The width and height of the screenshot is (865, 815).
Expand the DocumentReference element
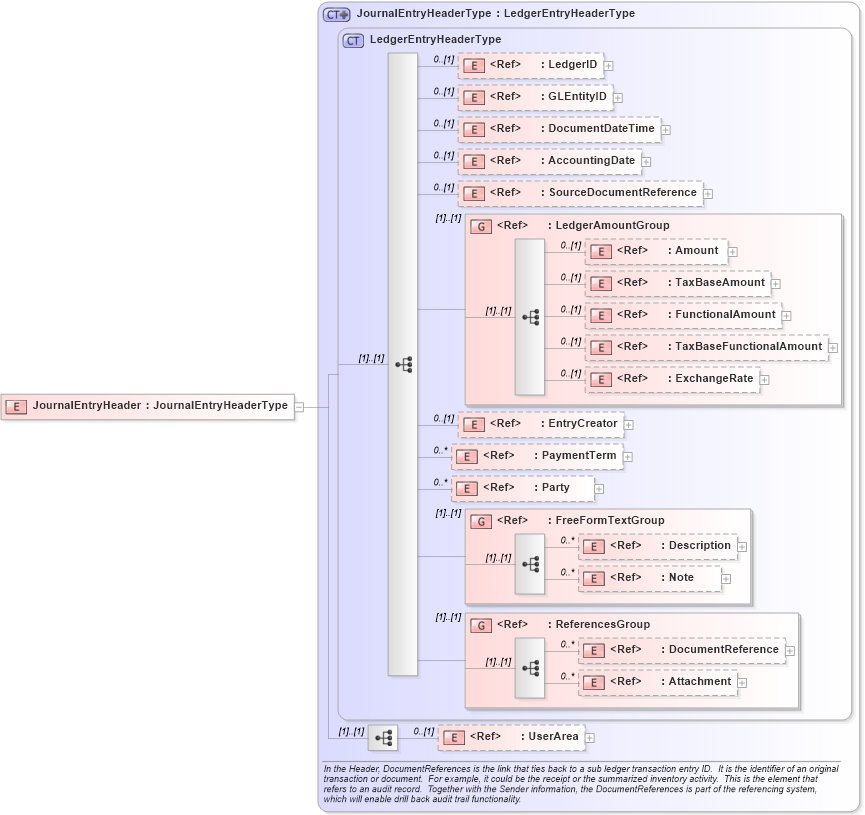[791, 650]
